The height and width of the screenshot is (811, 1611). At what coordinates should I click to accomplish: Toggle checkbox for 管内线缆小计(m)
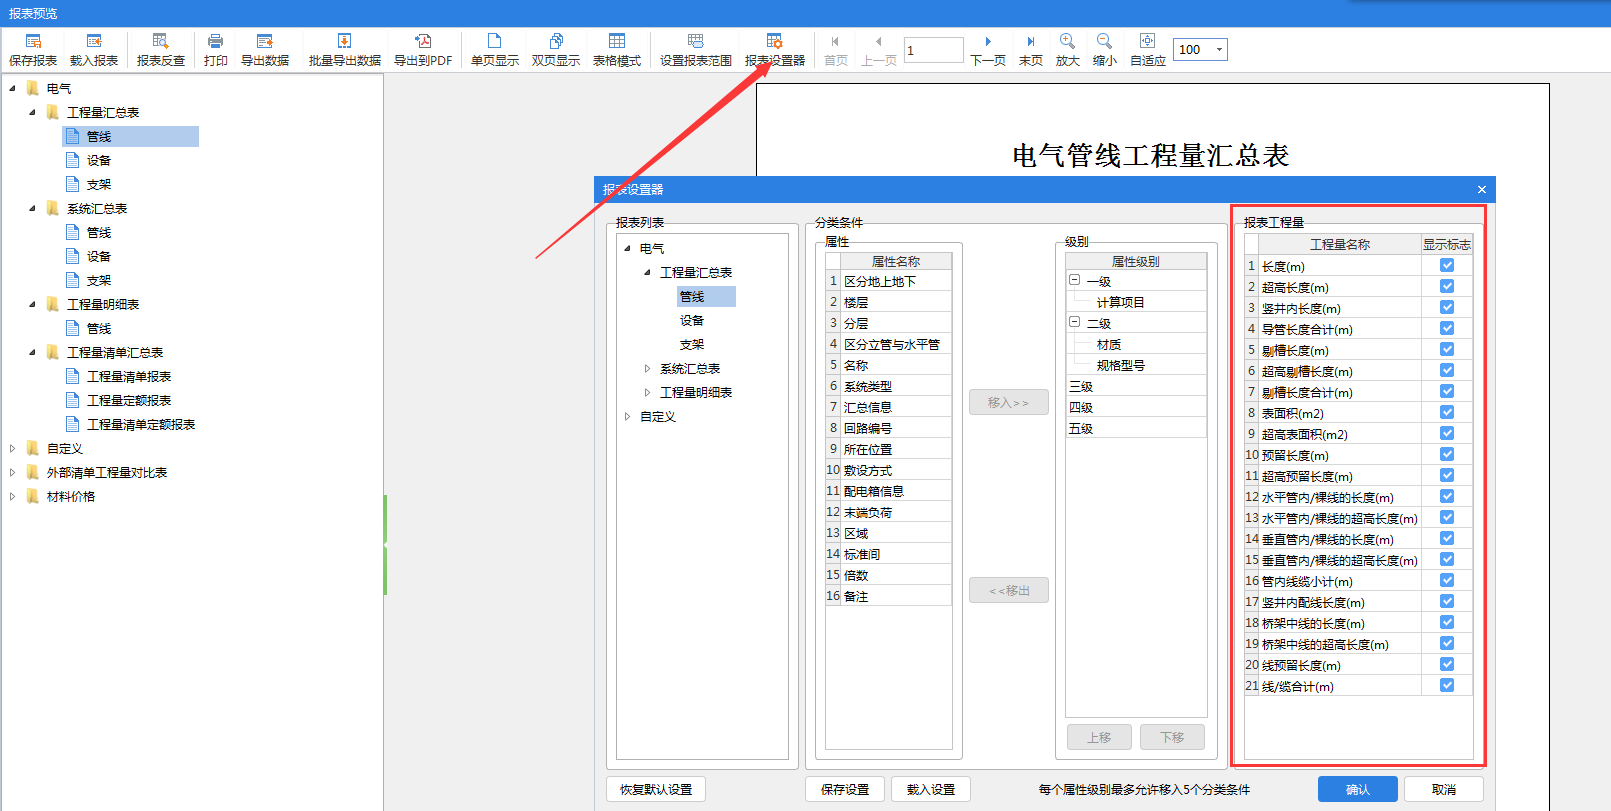pos(1447,581)
